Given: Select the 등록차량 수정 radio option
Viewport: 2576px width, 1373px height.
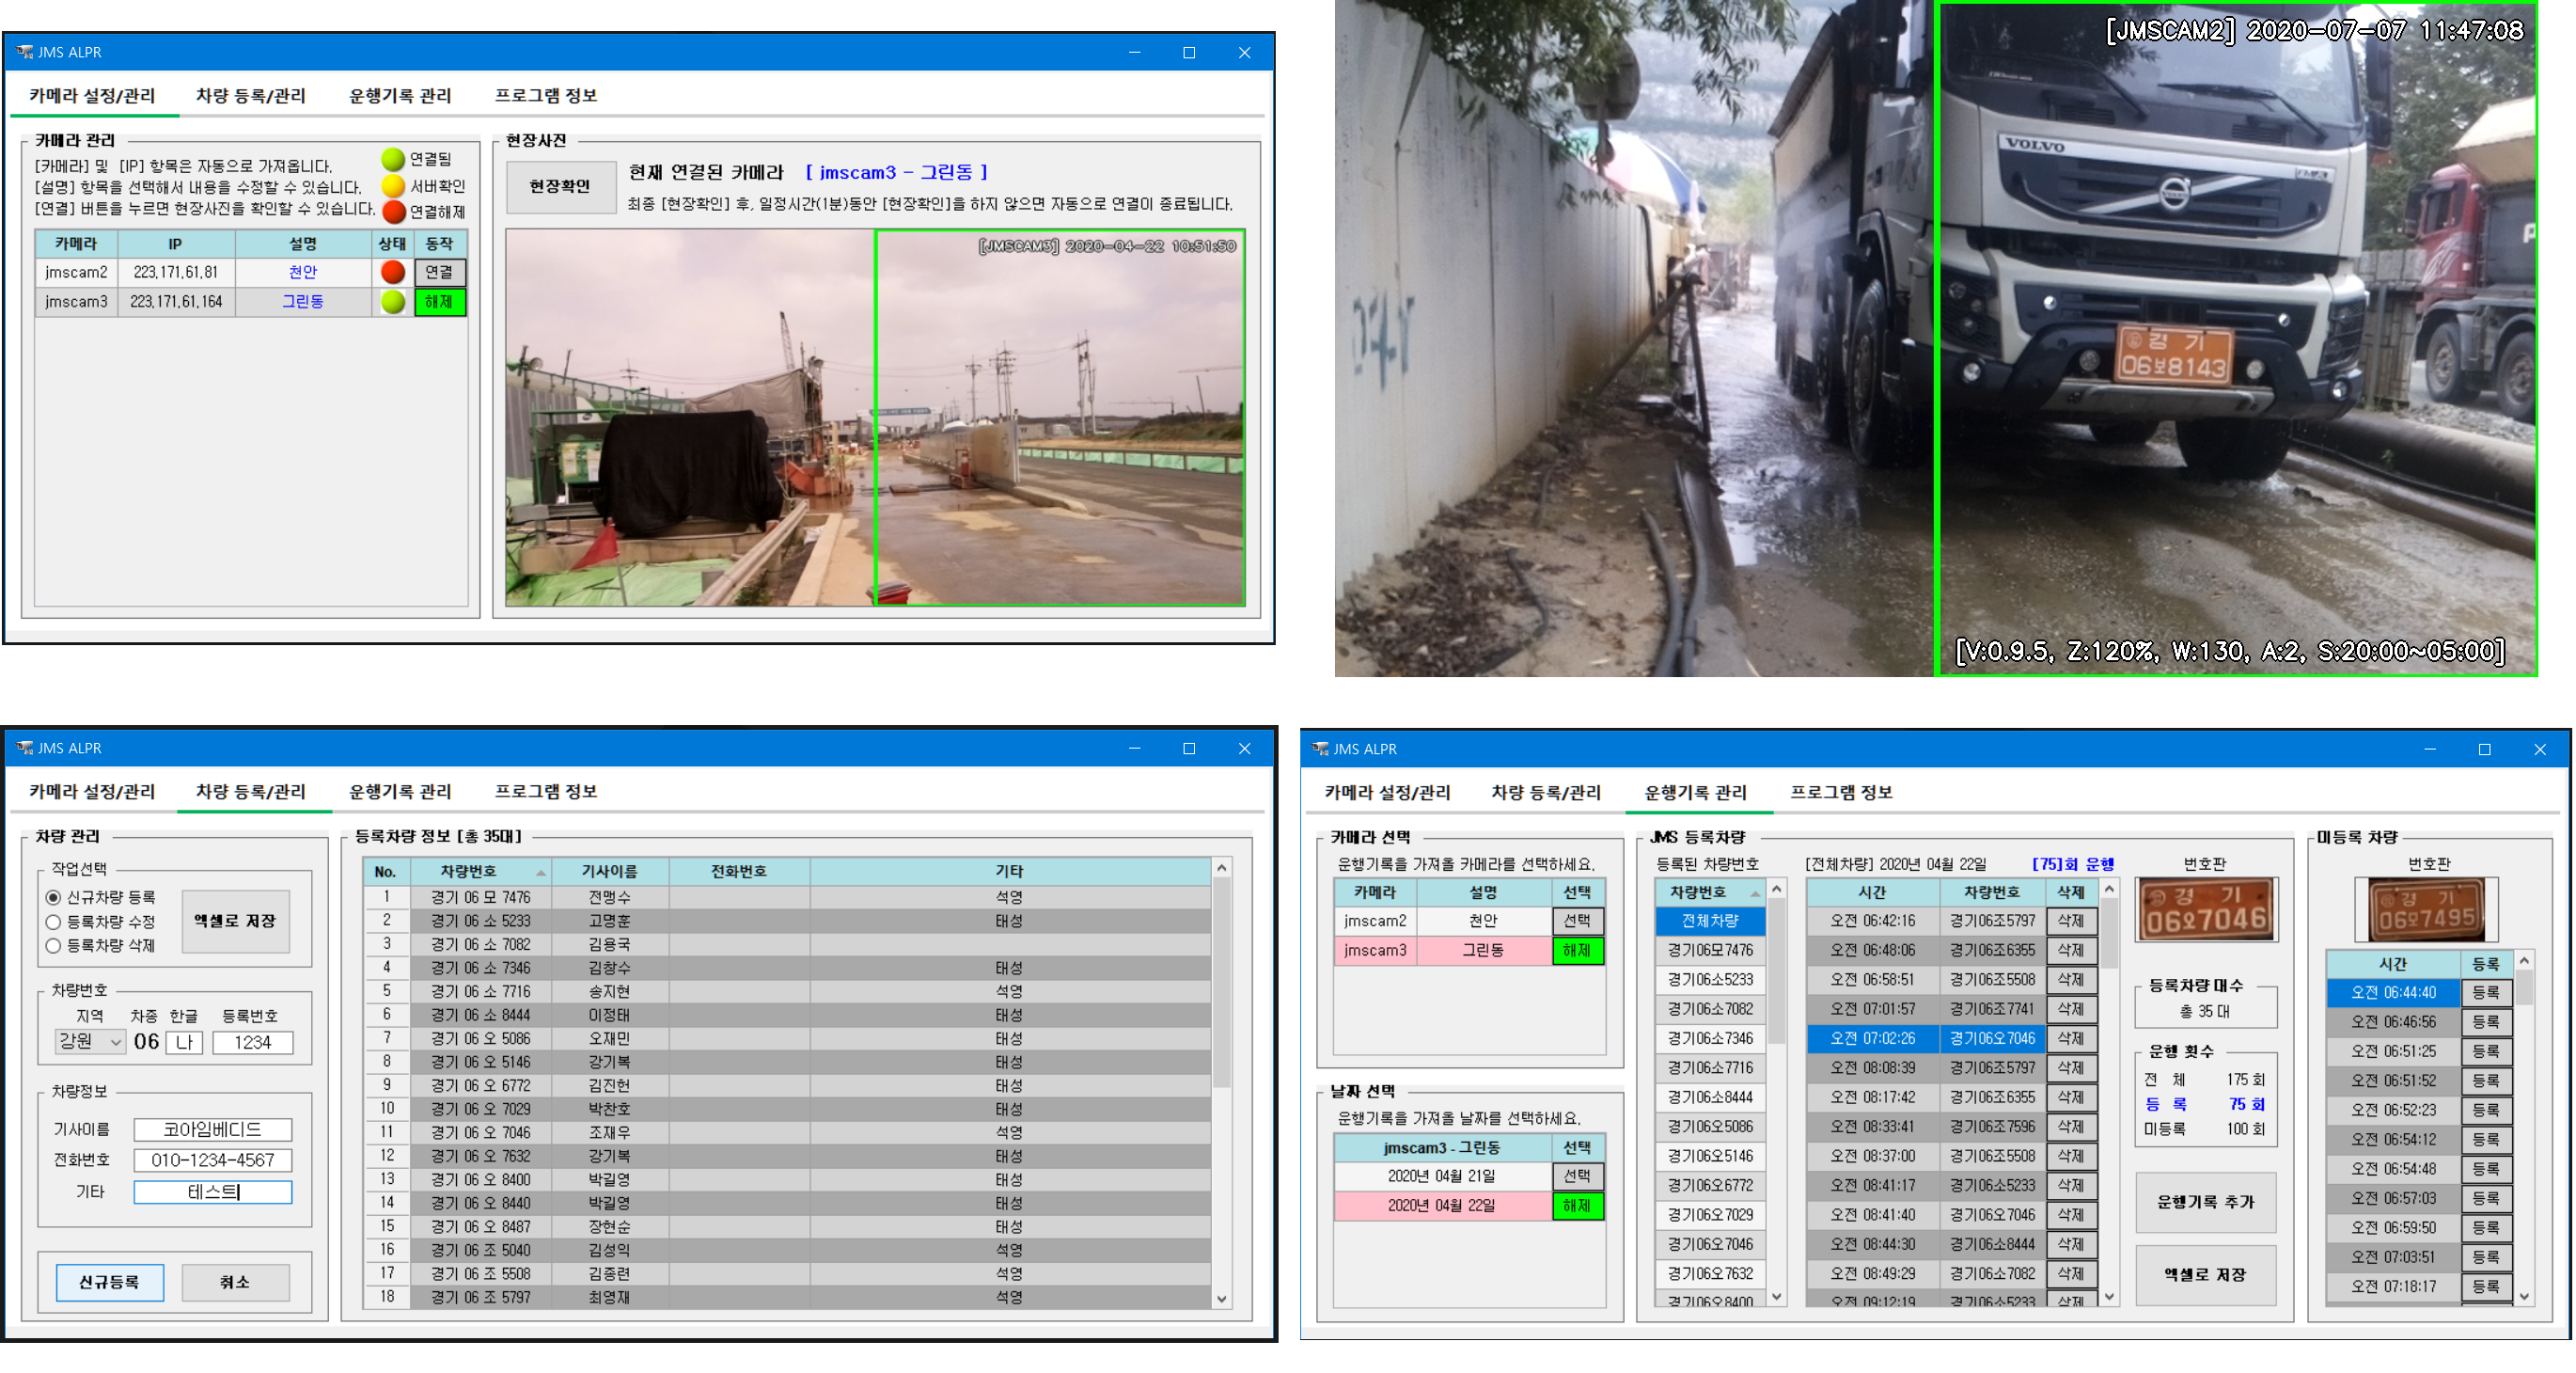Looking at the screenshot, I should [54, 921].
